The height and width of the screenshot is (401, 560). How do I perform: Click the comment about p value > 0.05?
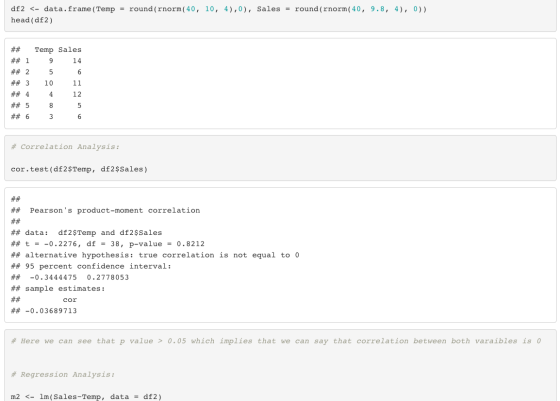[x=276, y=341]
